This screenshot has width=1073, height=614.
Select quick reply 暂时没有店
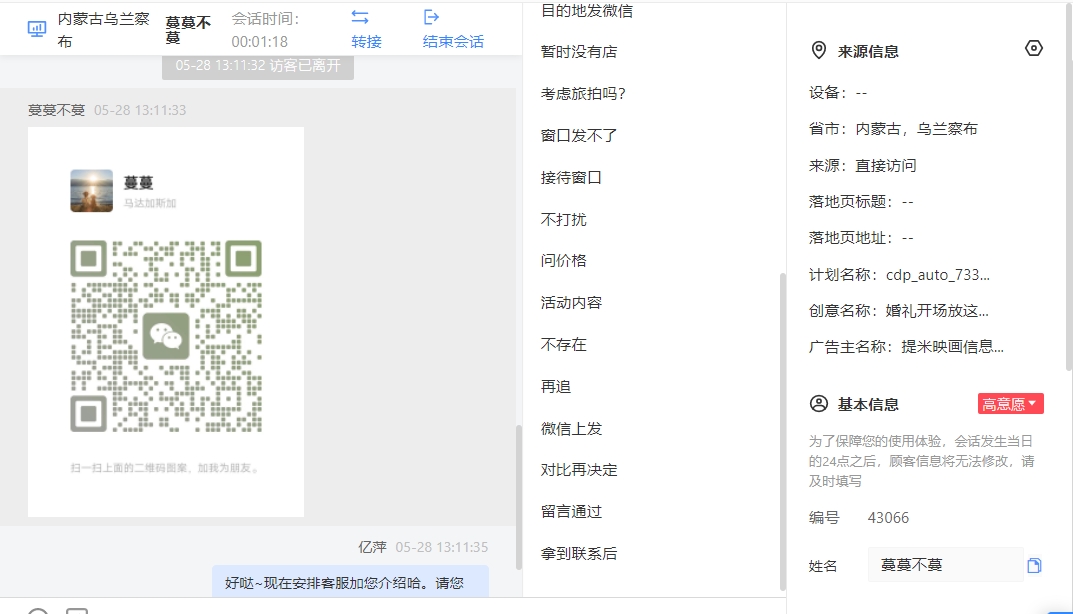click(579, 52)
